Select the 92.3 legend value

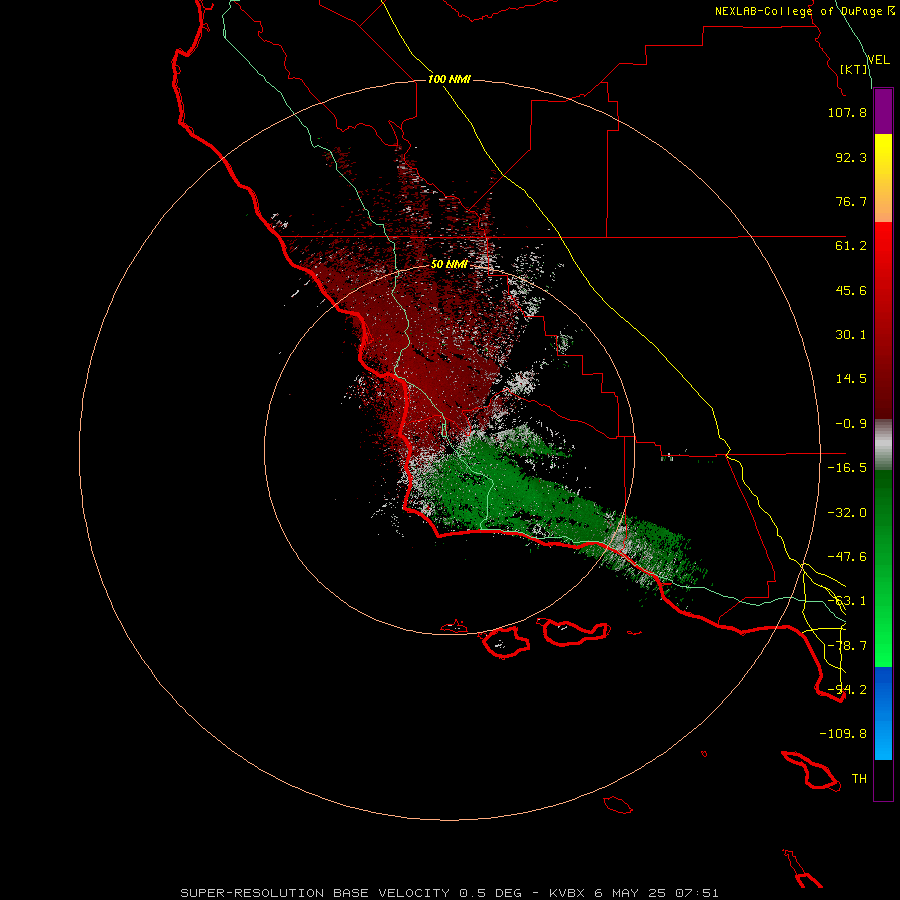pyautogui.click(x=851, y=157)
